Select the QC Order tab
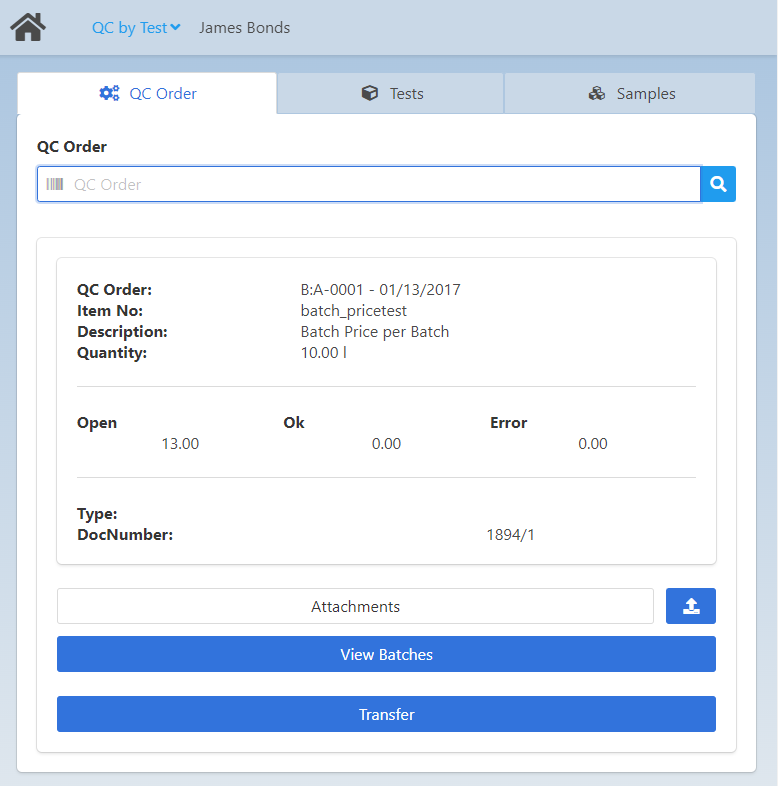The image size is (778, 786). [x=148, y=94]
